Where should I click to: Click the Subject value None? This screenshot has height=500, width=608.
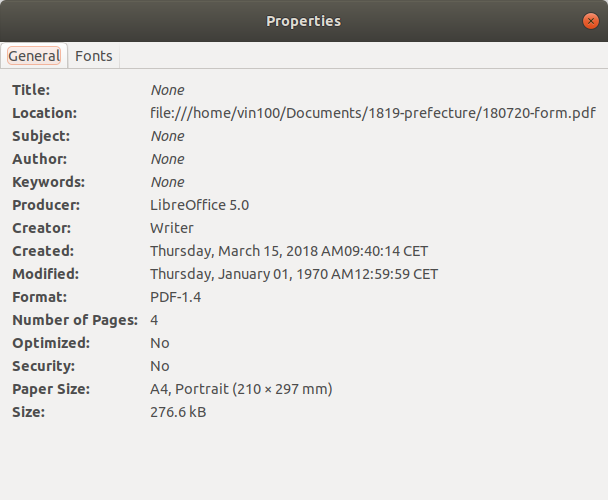pyautogui.click(x=167, y=136)
